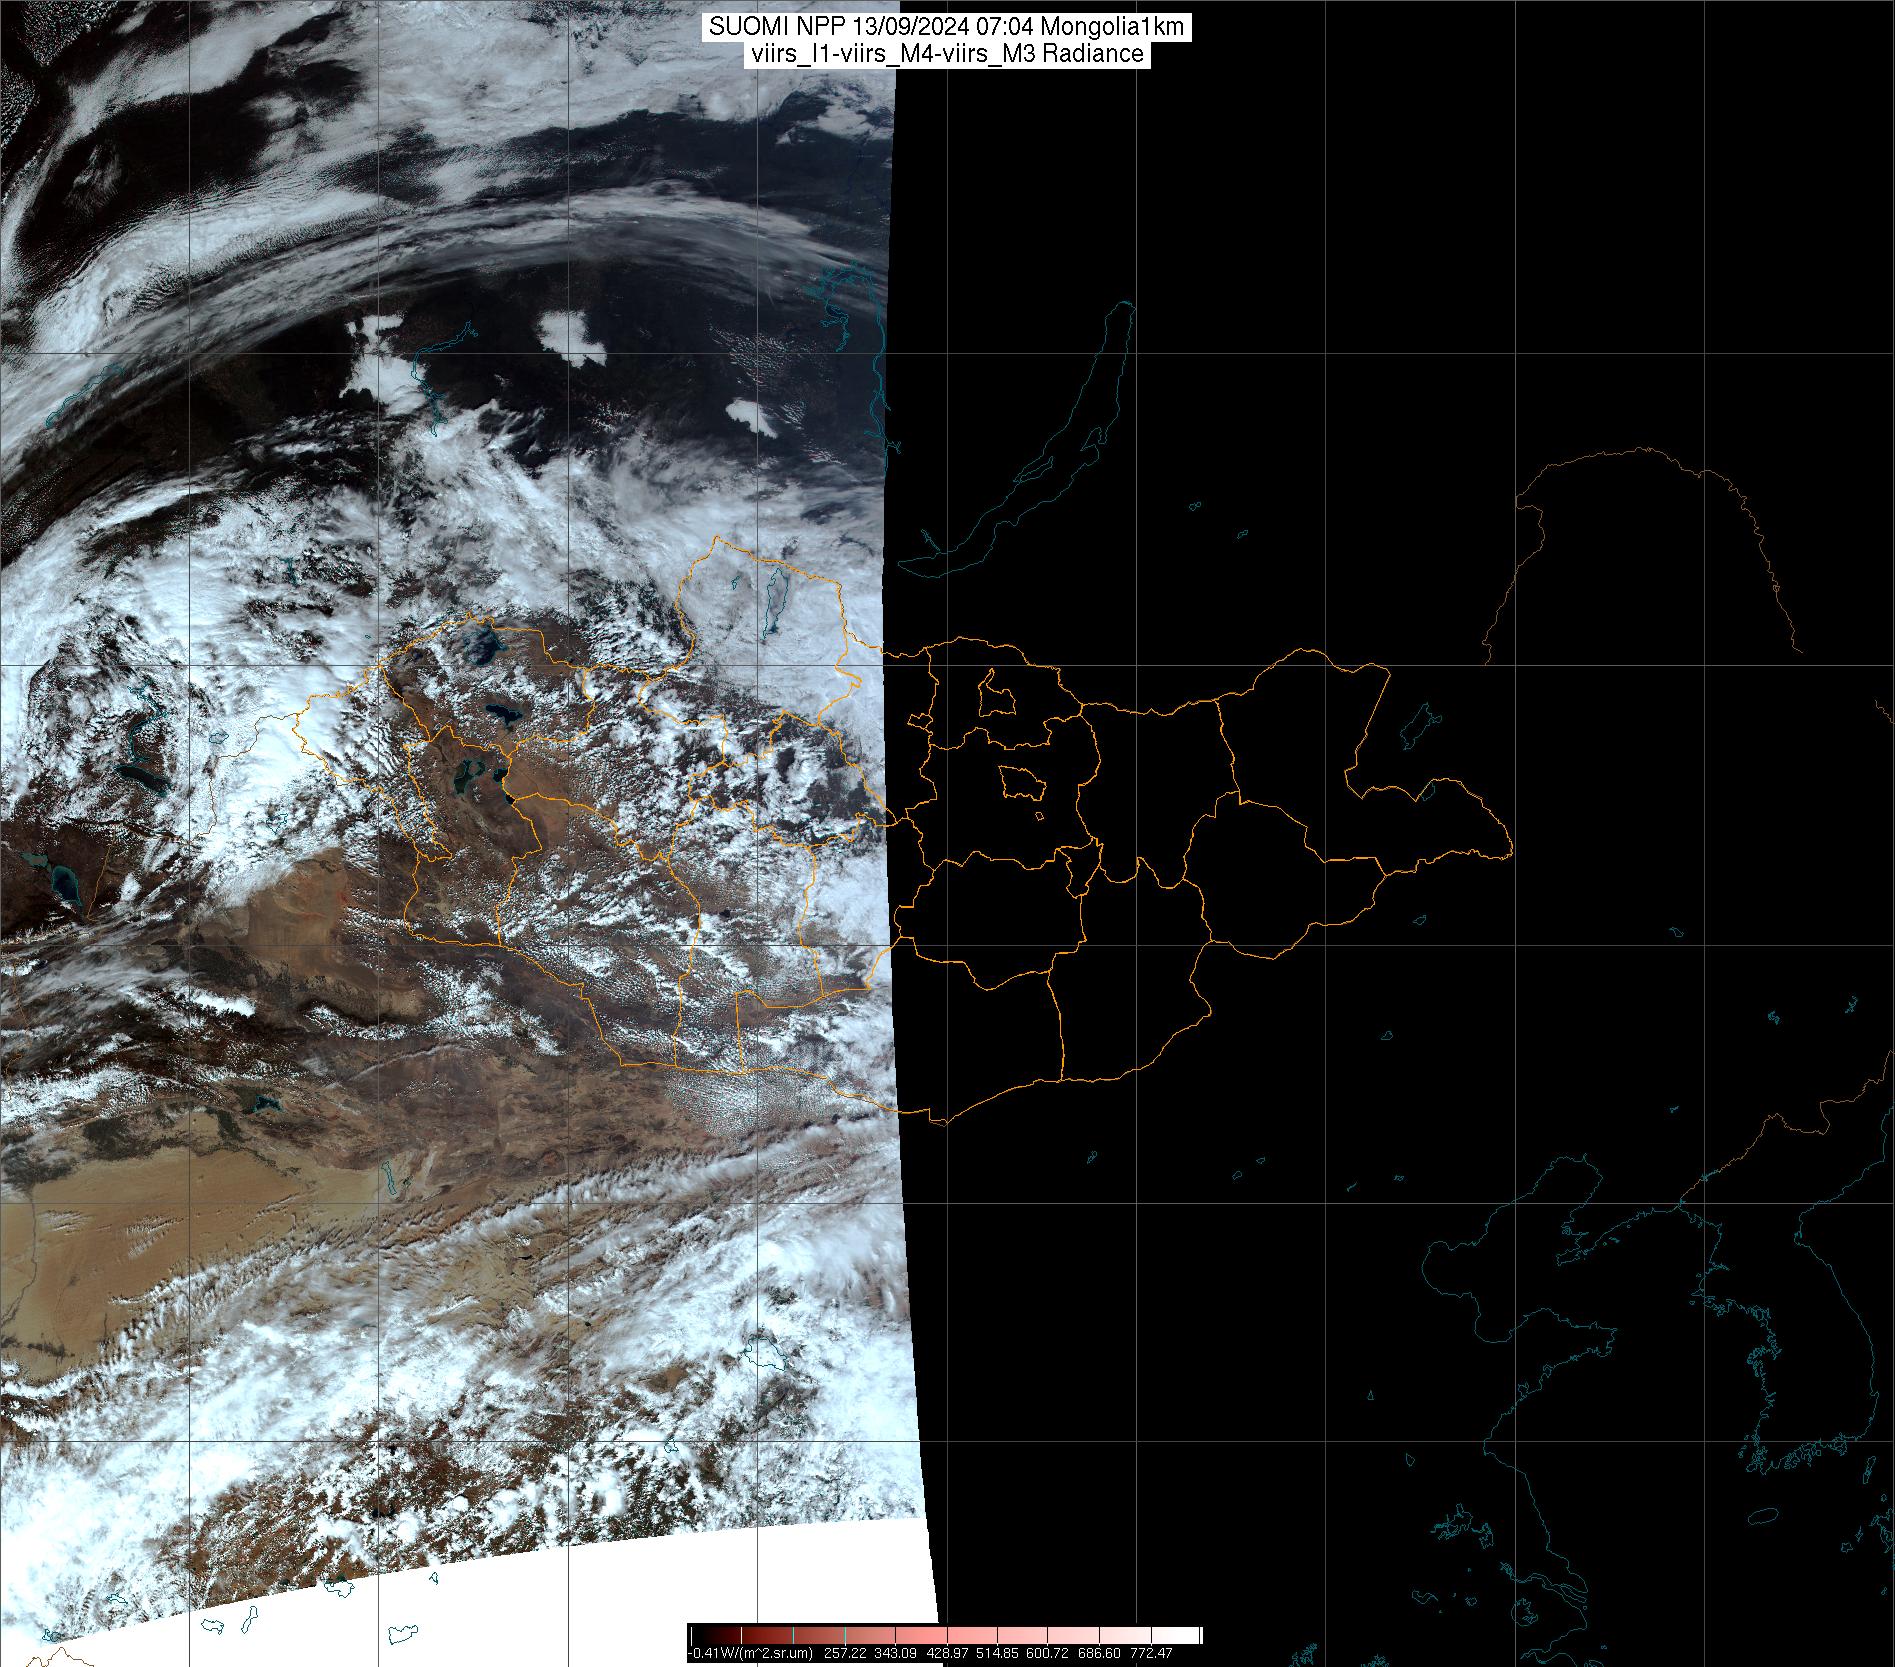Click the SUOMI NPP image title text
1895x1667 pixels.
(946, 28)
